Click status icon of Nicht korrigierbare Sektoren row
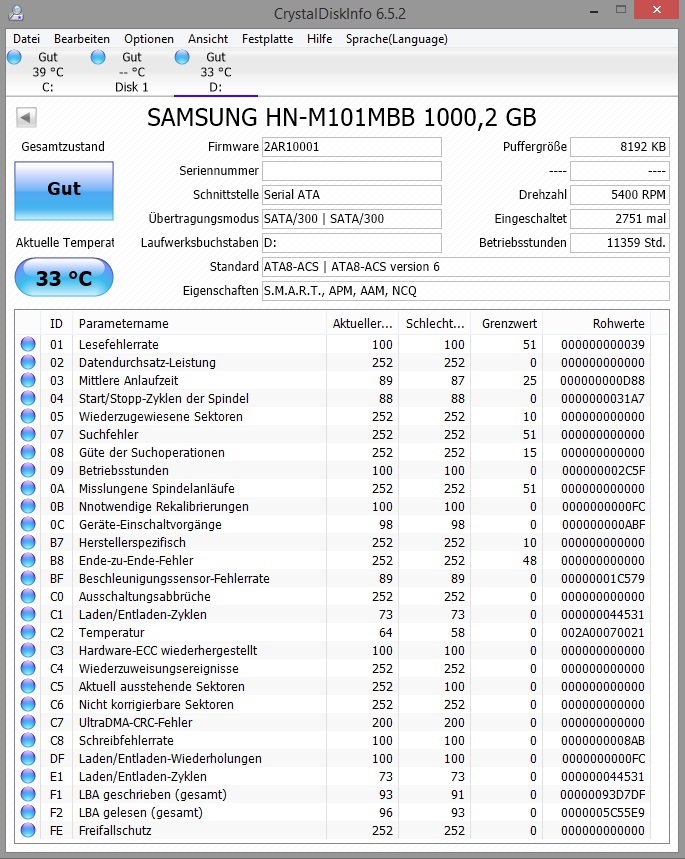The height and width of the screenshot is (859, 685). coord(28,704)
